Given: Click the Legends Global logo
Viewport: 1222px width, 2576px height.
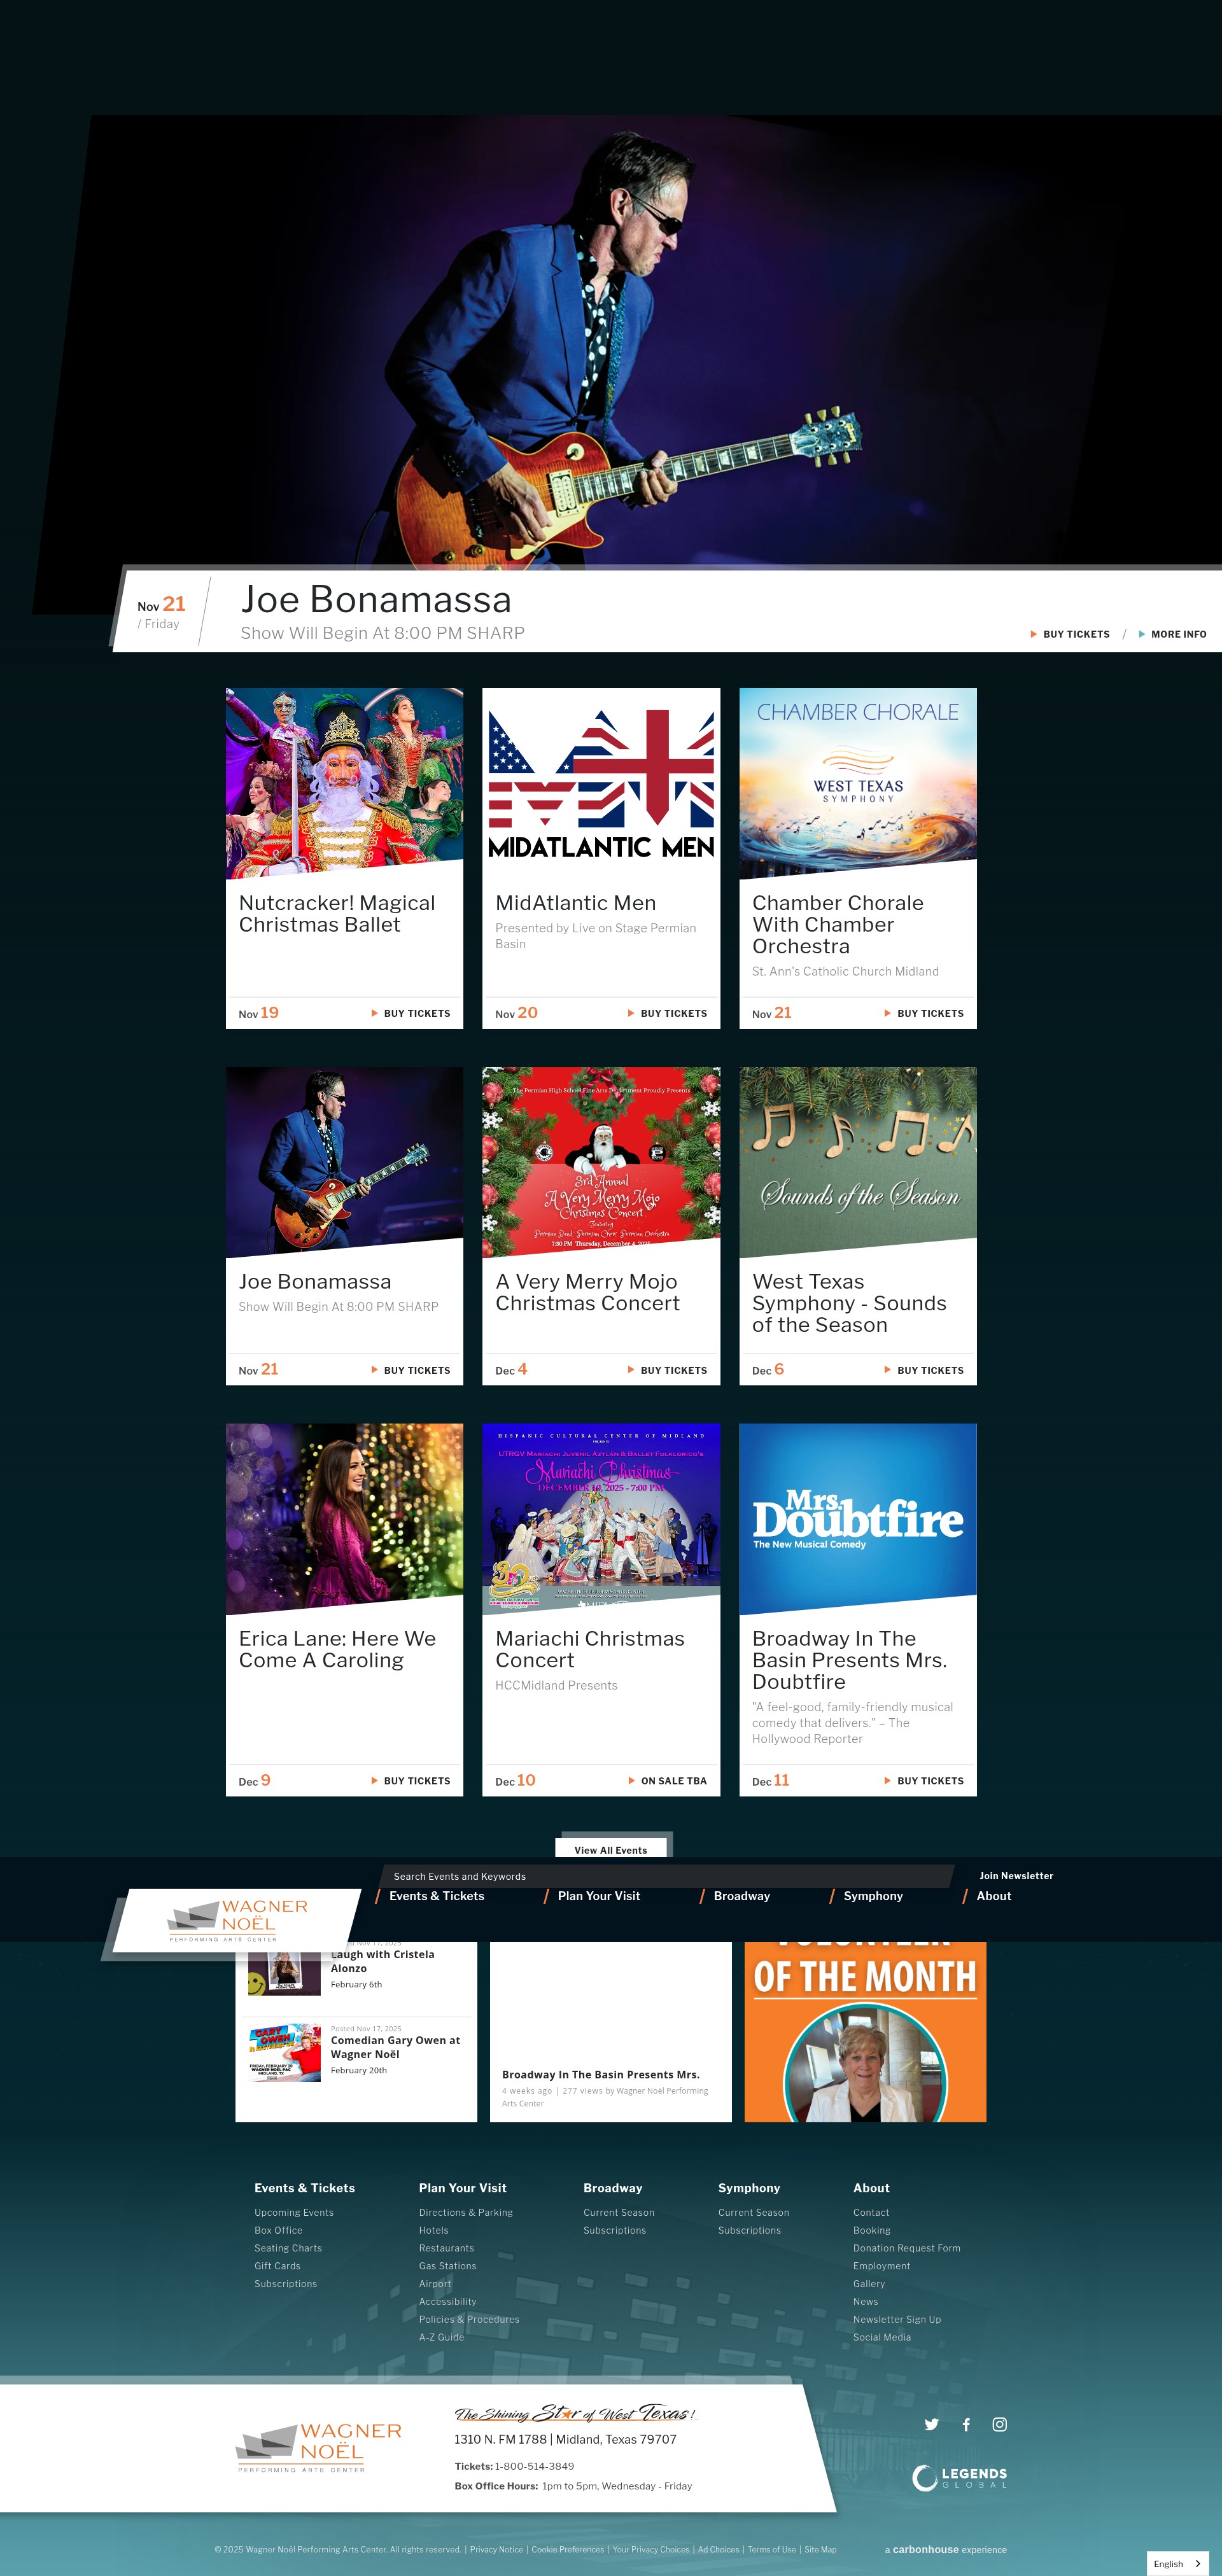Looking at the screenshot, I should pos(959,2477).
